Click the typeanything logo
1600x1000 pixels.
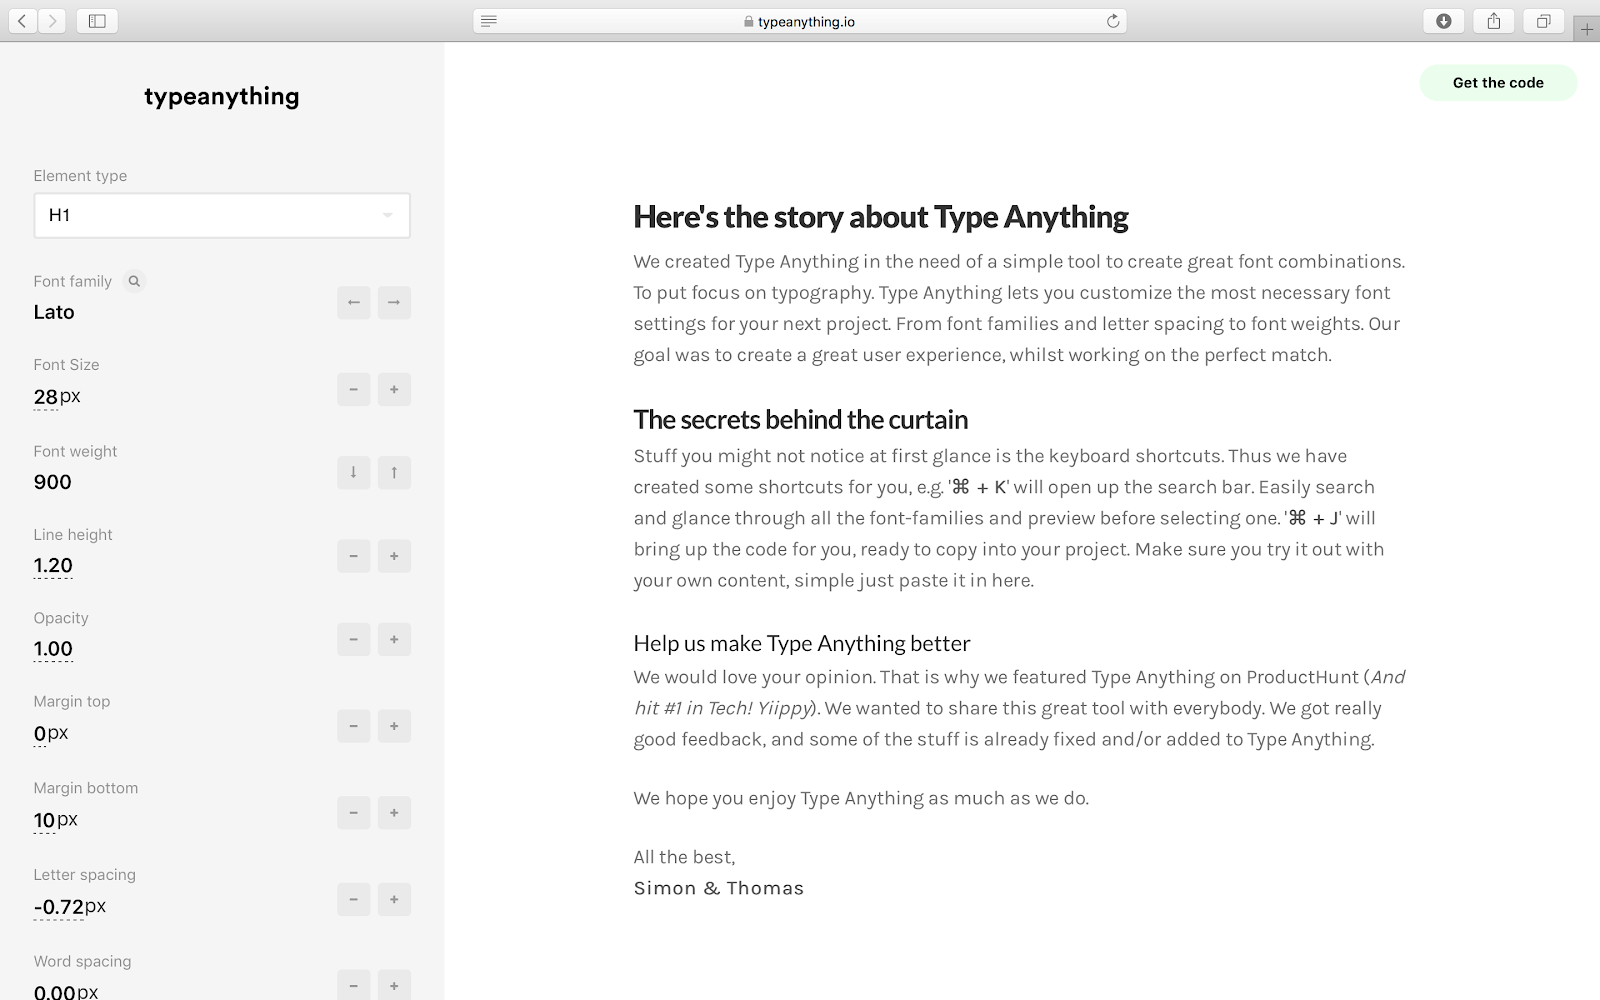tap(222, 96)
